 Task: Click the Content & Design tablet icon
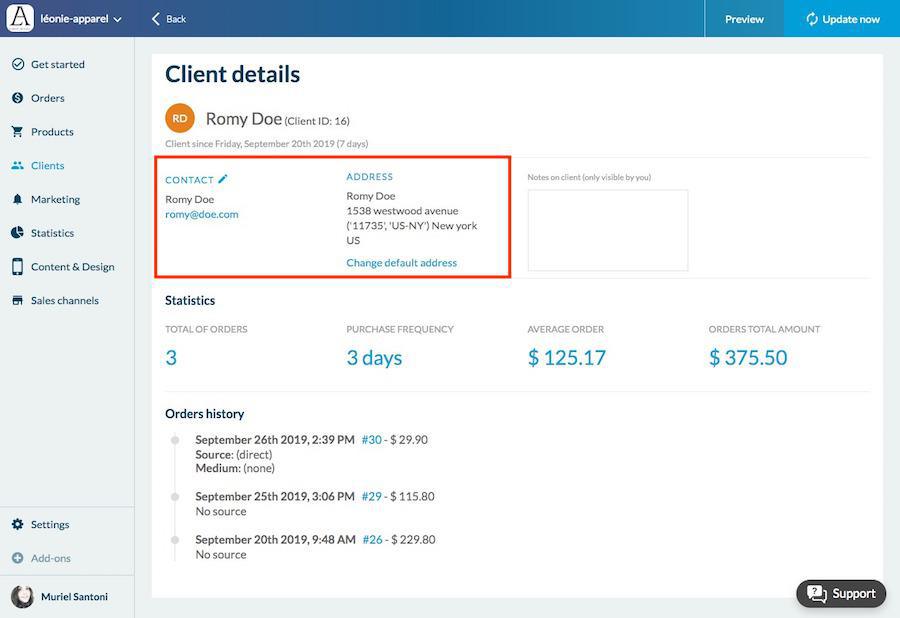[17, 267]
